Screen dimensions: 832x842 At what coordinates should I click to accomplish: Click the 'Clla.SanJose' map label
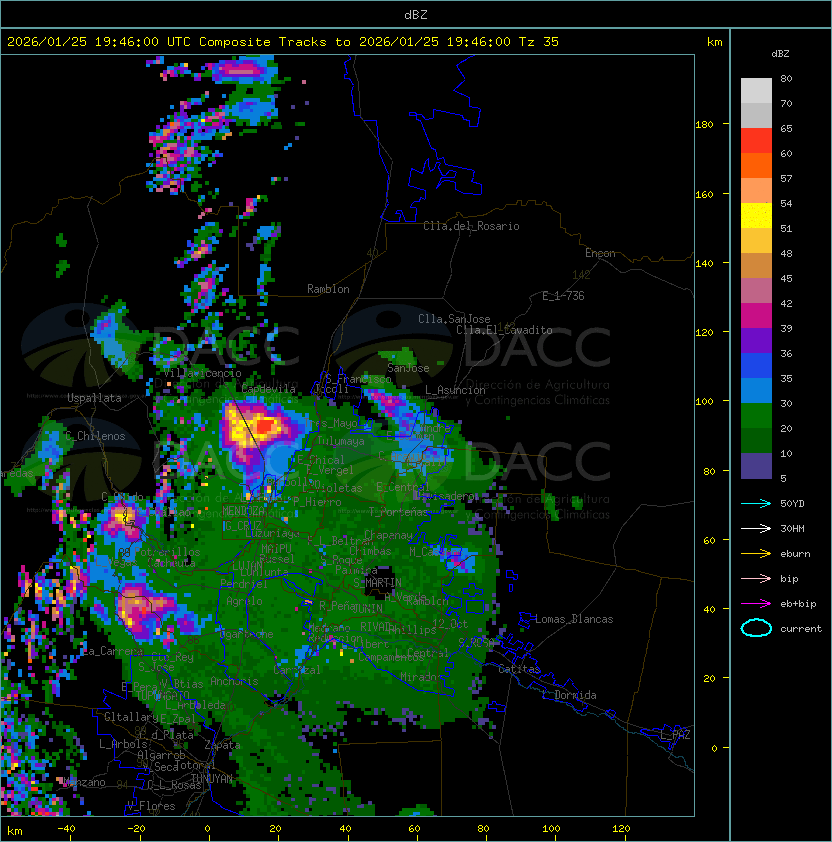454,319
